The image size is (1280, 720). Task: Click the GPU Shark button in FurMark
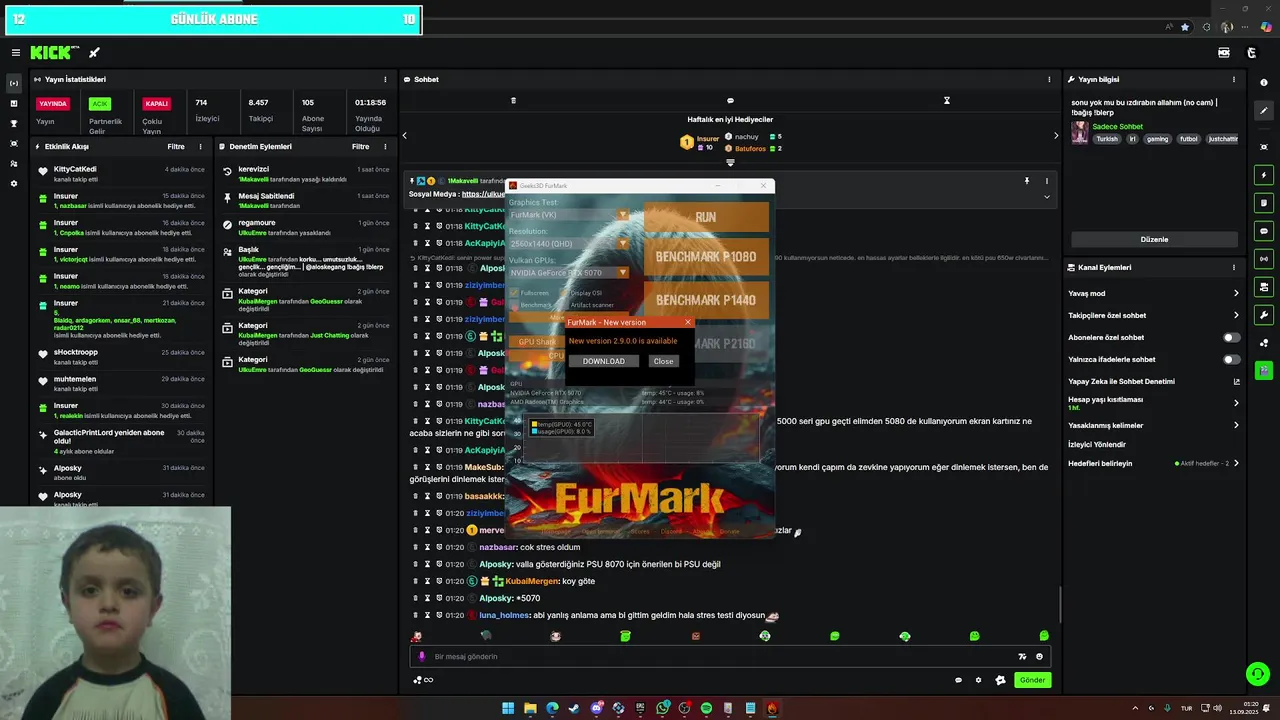point(537,342)
